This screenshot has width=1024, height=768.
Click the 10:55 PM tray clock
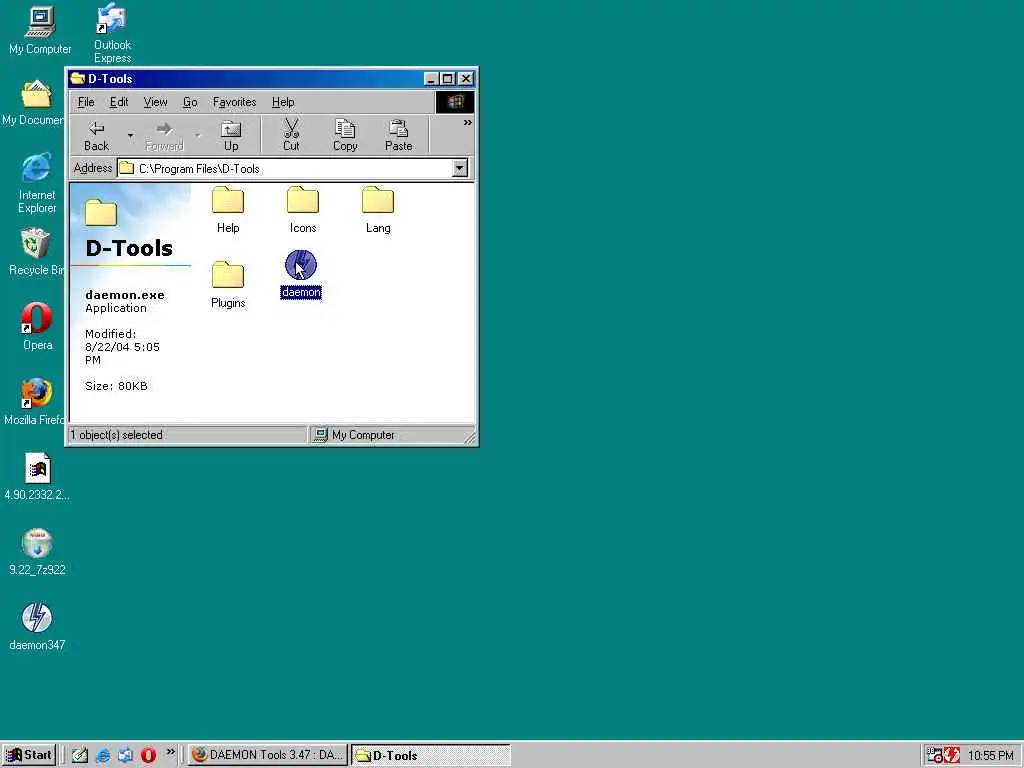[x=991, y=756]
